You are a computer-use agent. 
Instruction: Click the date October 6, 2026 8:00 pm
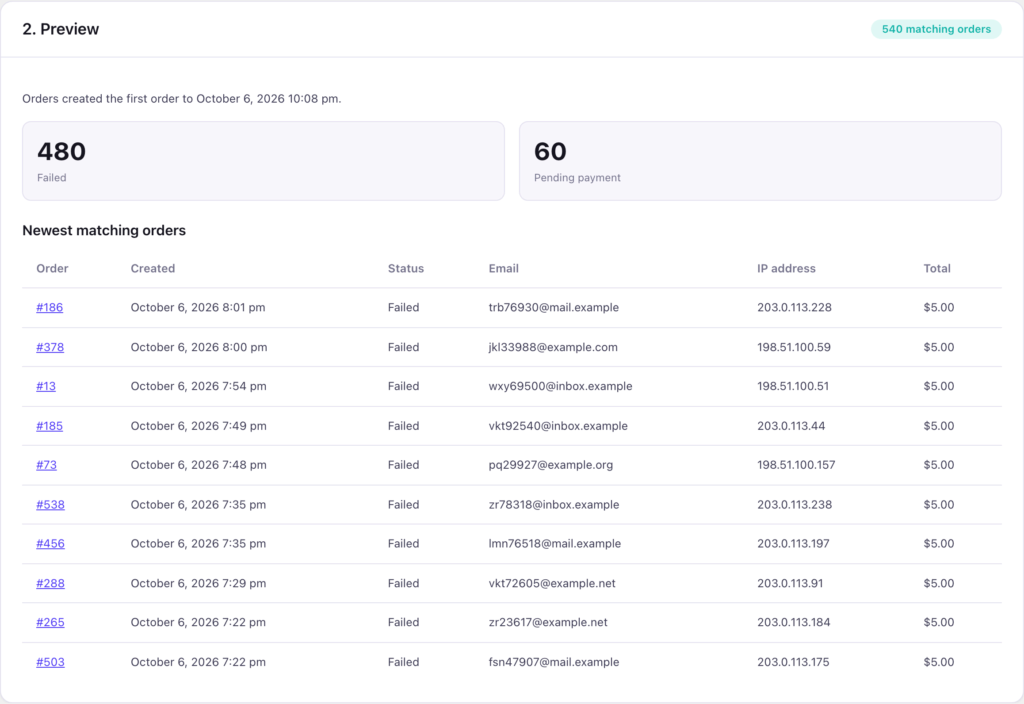coord(199,347)
